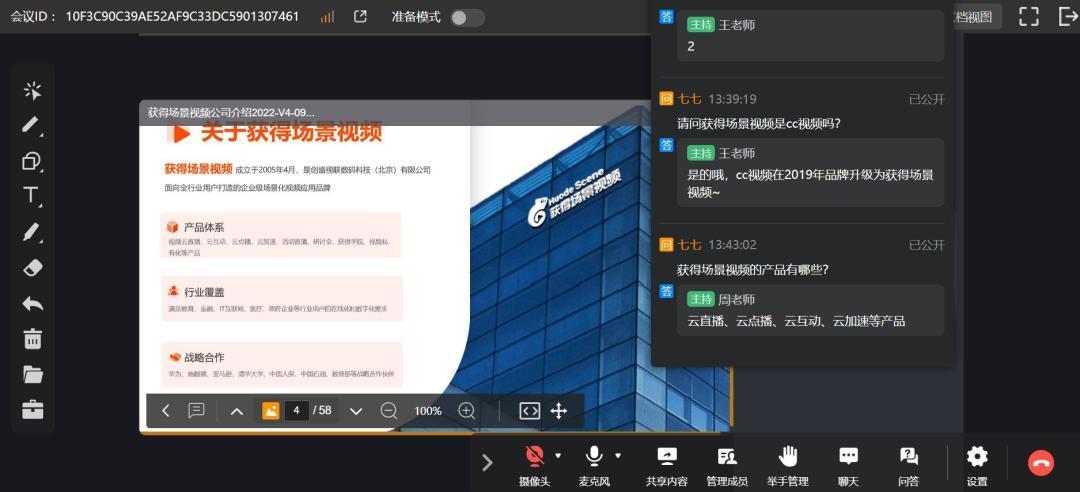Click the 产品体系 section on the slide
Viewport: 1080px width, 492px height.
pyautogui.click(x=281, y=235)
